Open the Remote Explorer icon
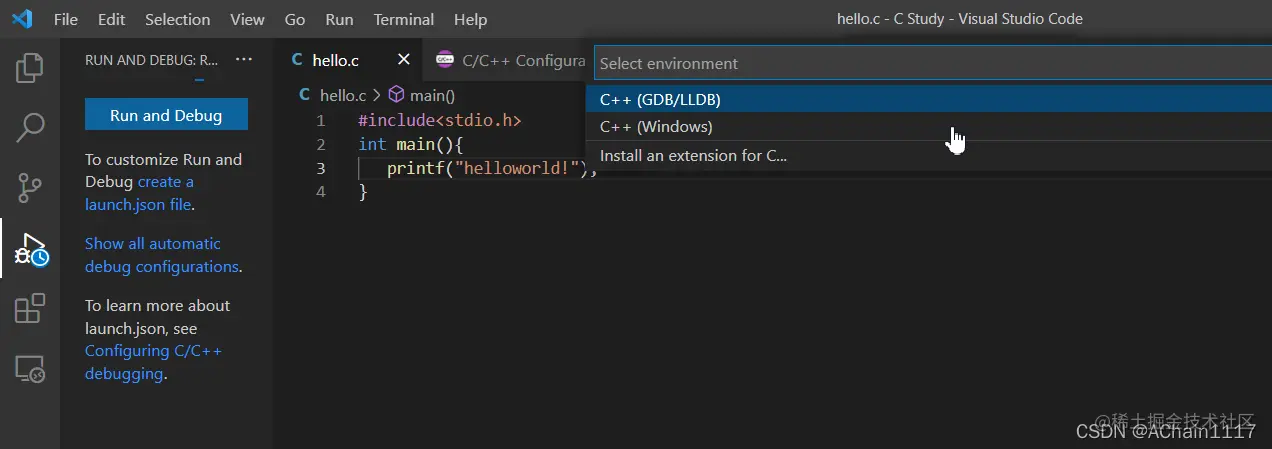The image size is (1272, 449). [30, 369]
